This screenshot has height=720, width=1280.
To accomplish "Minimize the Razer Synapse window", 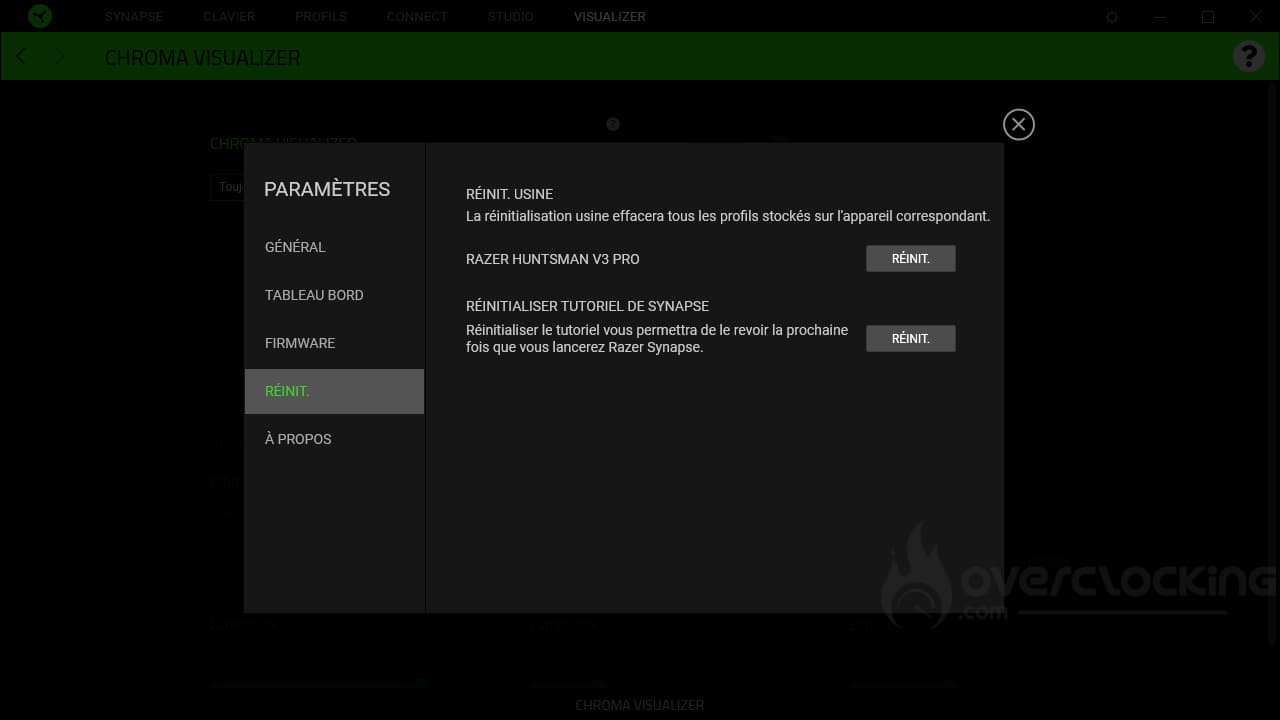I will click(x=1160, y=17).
